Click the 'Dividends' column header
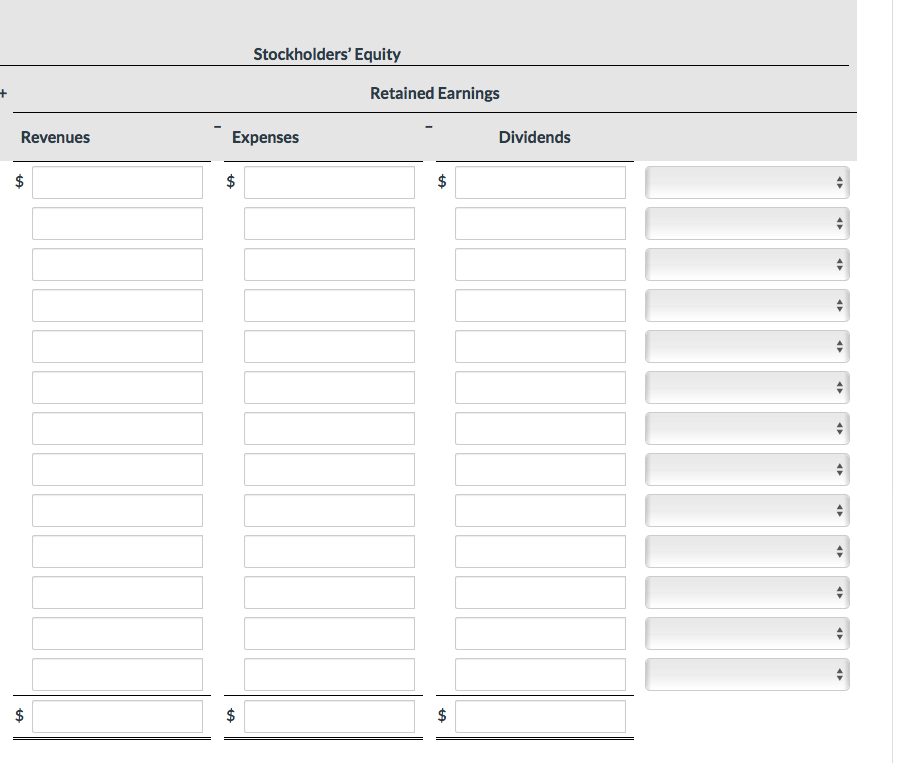The width and height of the screenshot is (898, 763). click(534, 137)
